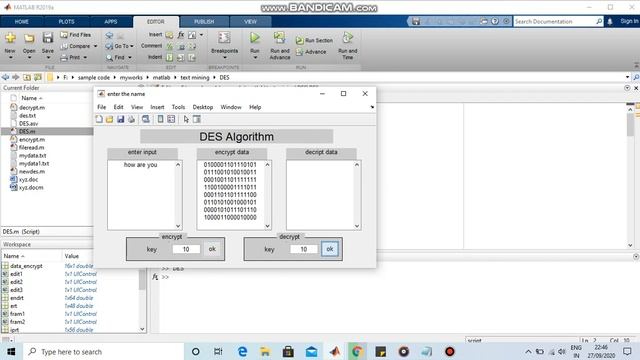640x360 pixels.
Task: Click the Advance icon in the RUN group
Action: 300,52
